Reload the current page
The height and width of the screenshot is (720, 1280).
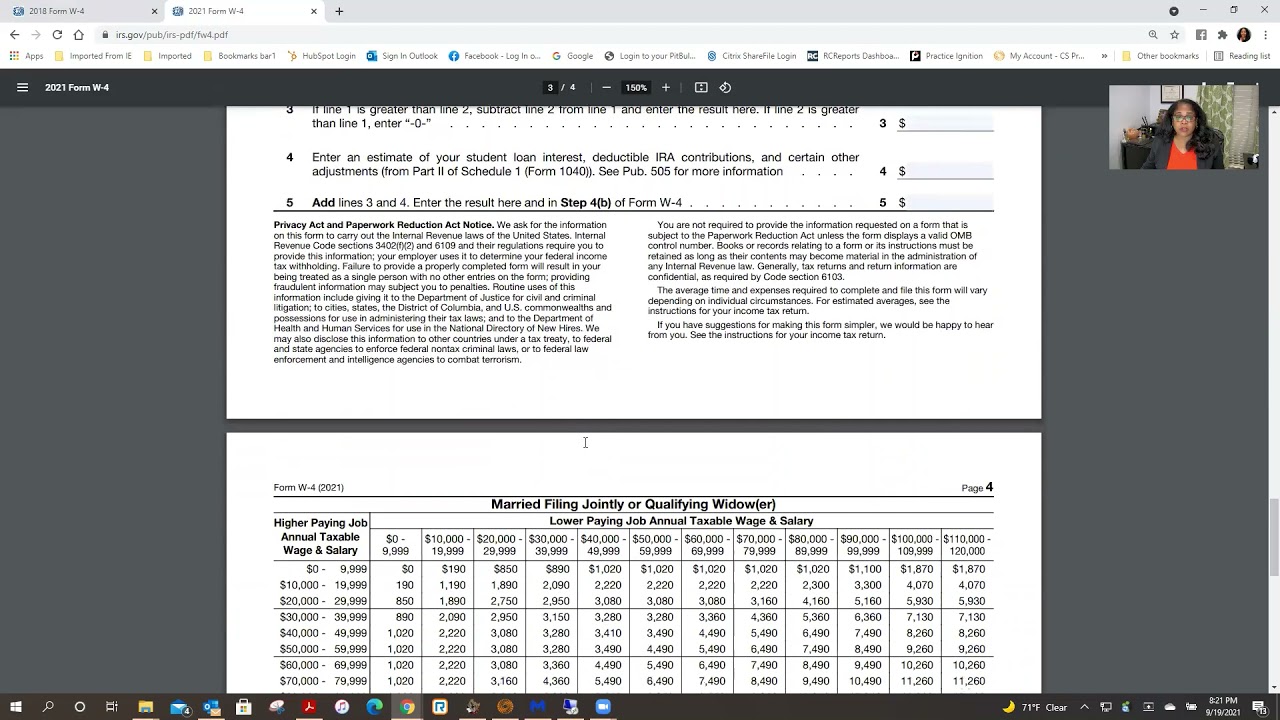point(57,34)
